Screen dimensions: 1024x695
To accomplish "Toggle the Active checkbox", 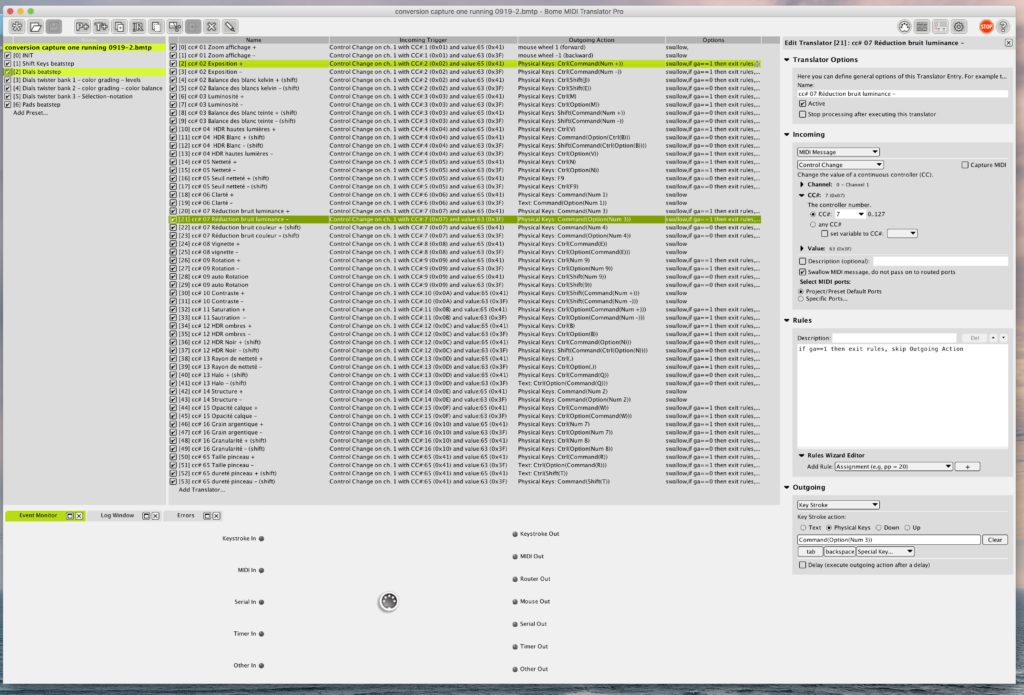I will pyautogui.click(x=803, y=104).
